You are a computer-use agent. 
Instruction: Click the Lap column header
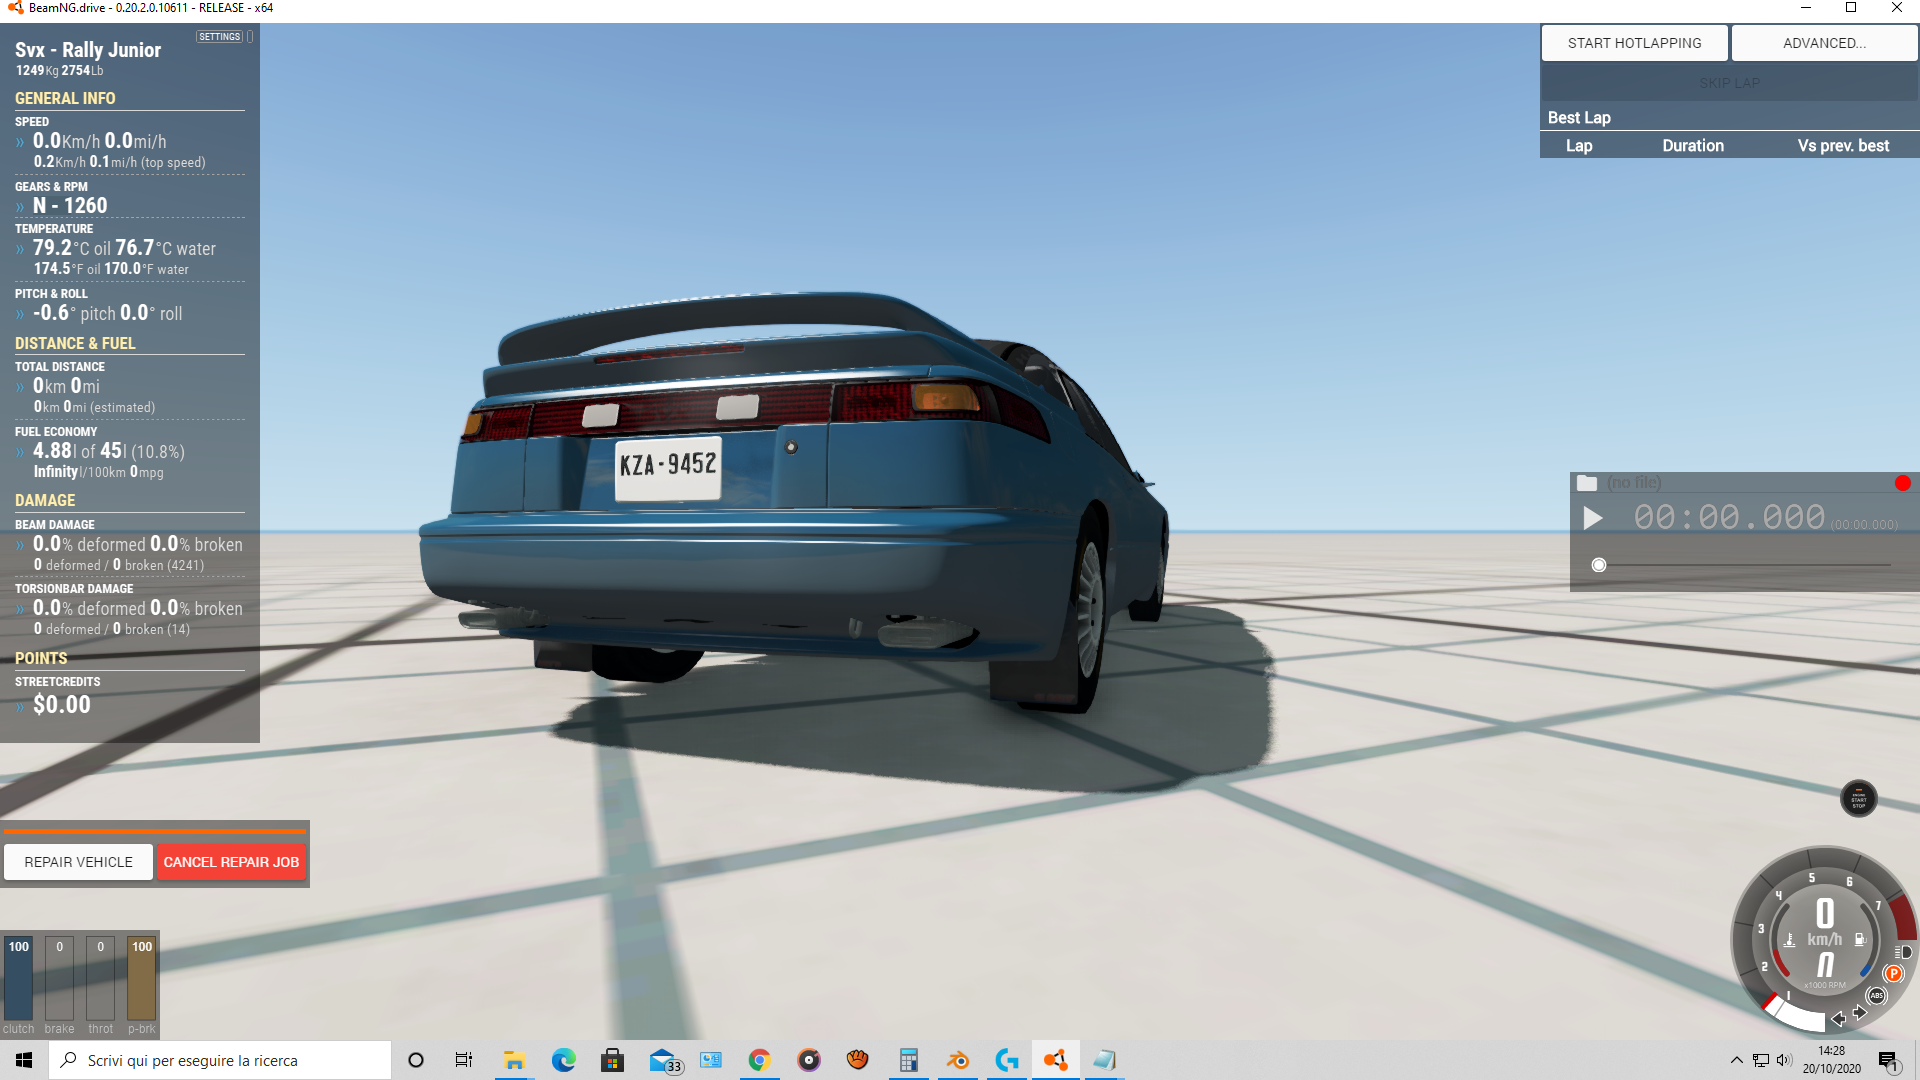(x=1579, y=146)
